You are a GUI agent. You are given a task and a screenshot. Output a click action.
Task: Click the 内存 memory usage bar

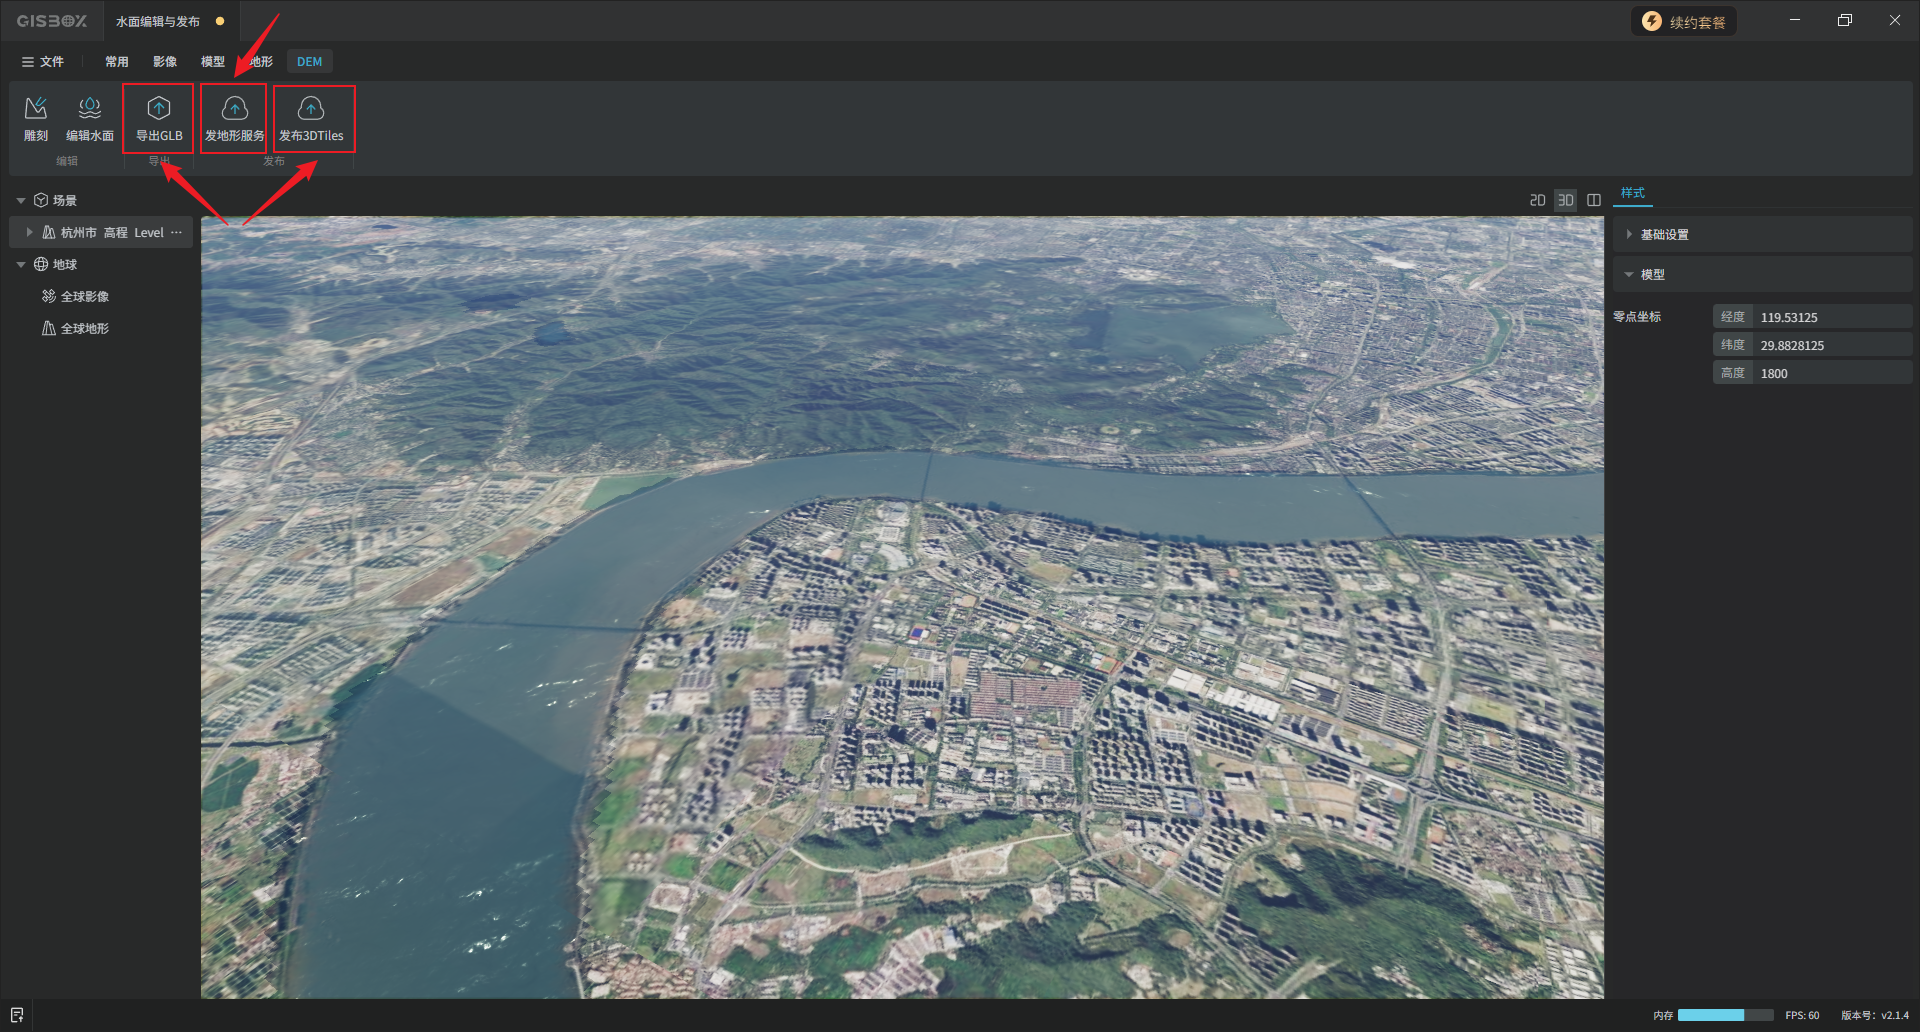(1725, 1015)
